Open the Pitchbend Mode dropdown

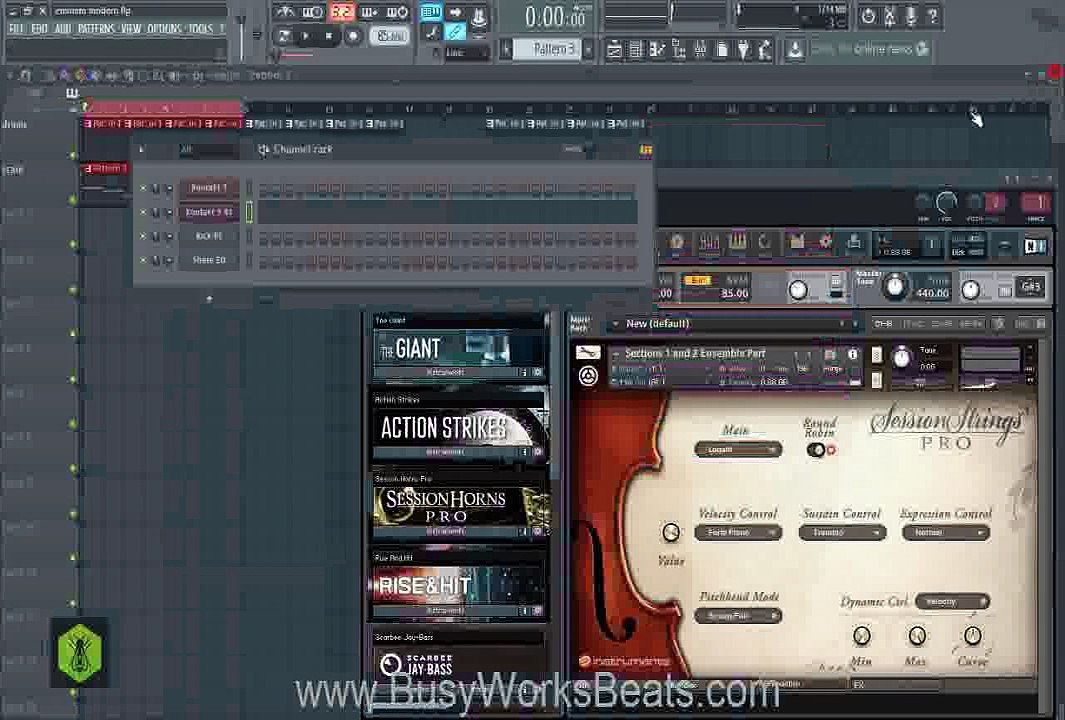[738, 616]
